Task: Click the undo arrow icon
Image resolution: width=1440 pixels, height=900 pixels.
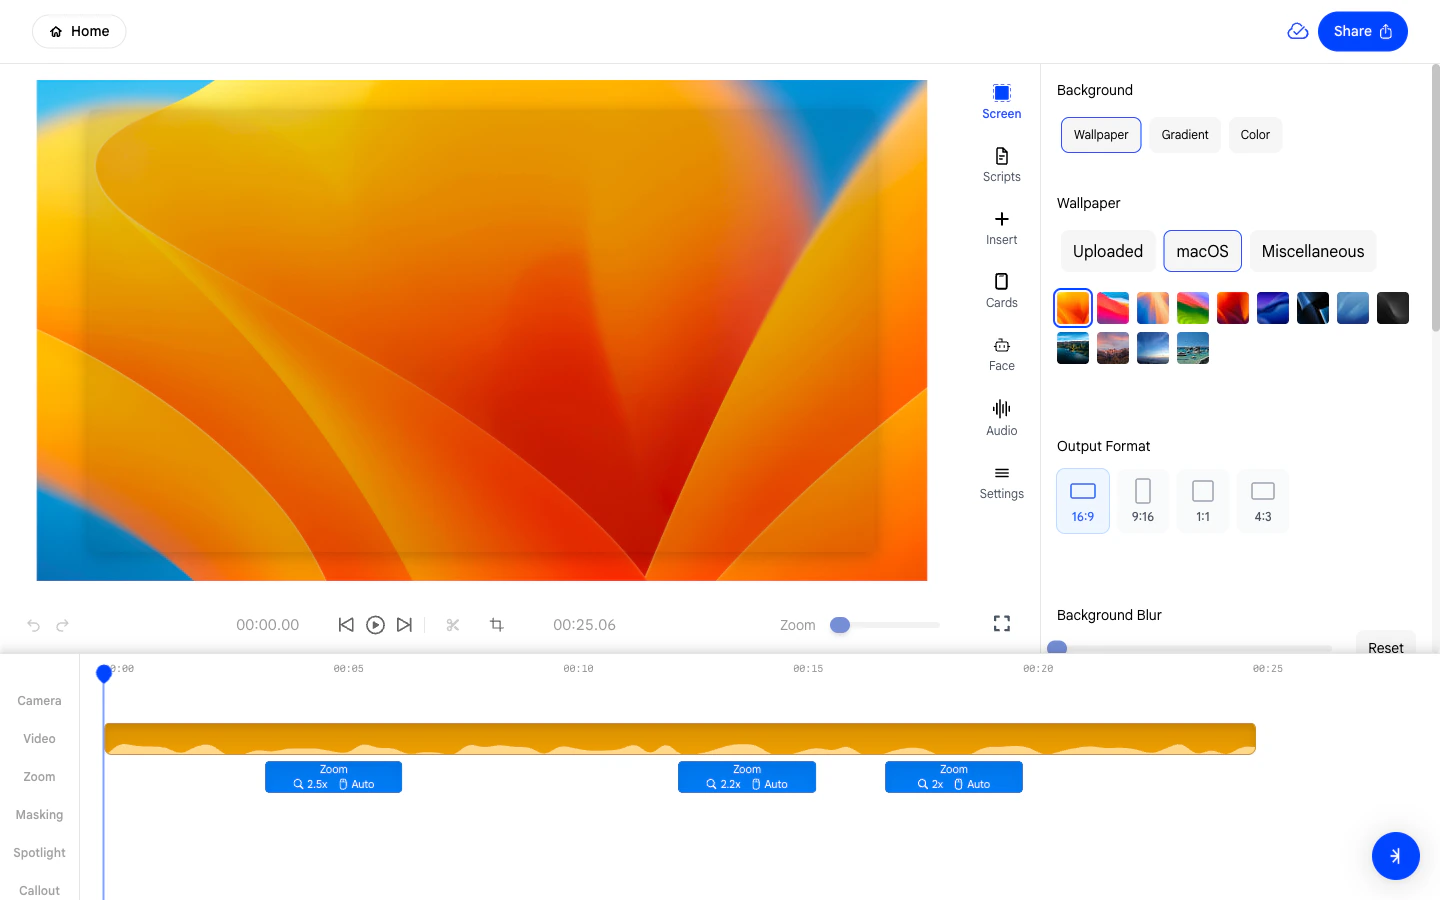Action: (34, 625)
